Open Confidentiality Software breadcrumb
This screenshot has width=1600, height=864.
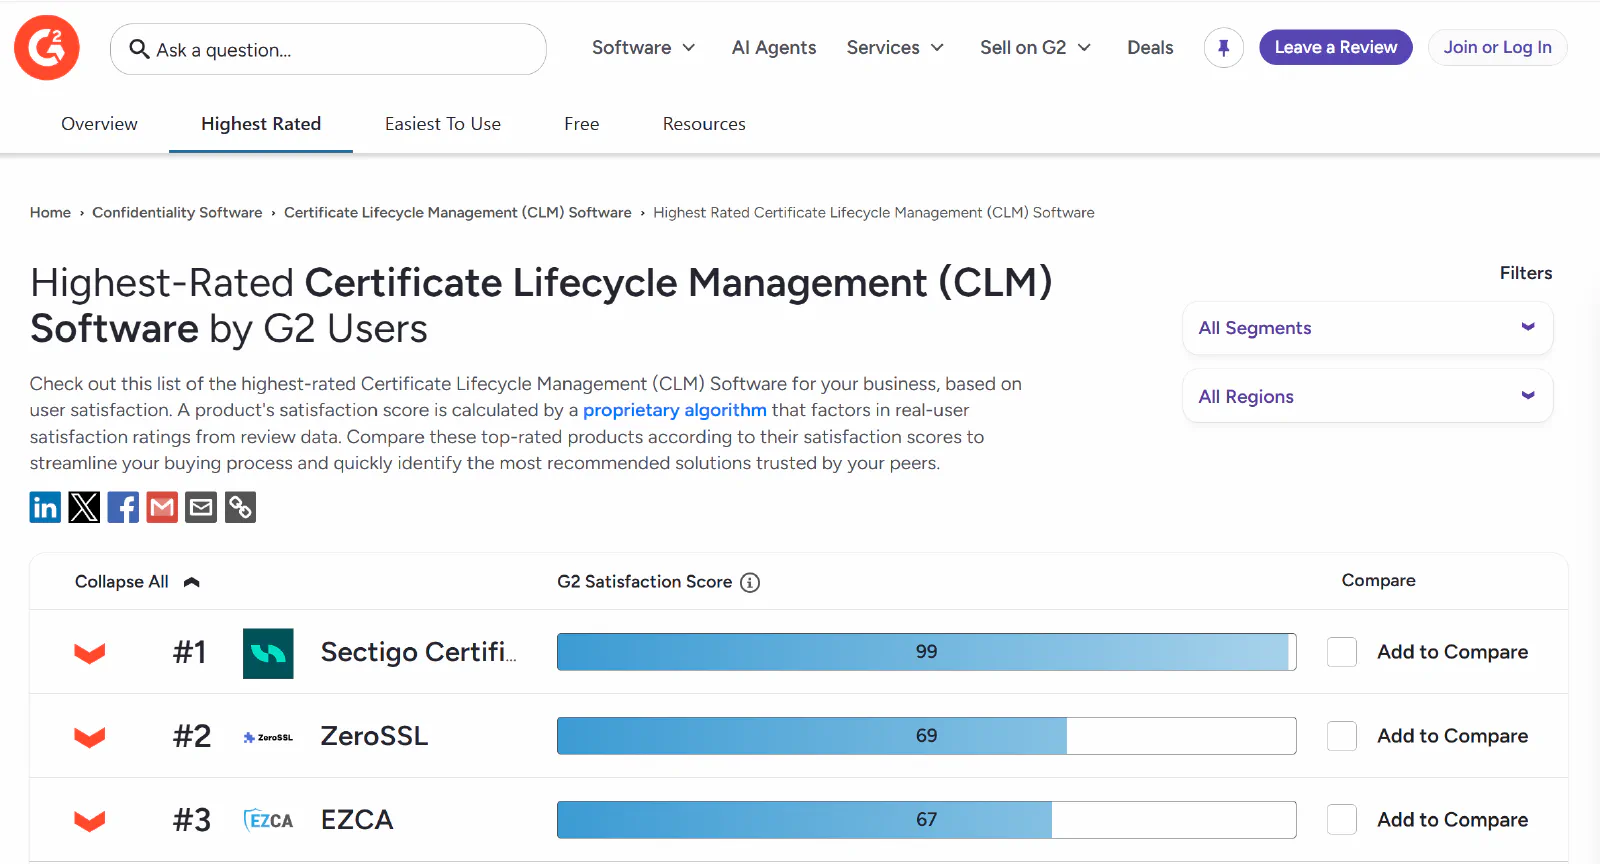(x=177, y=212)
